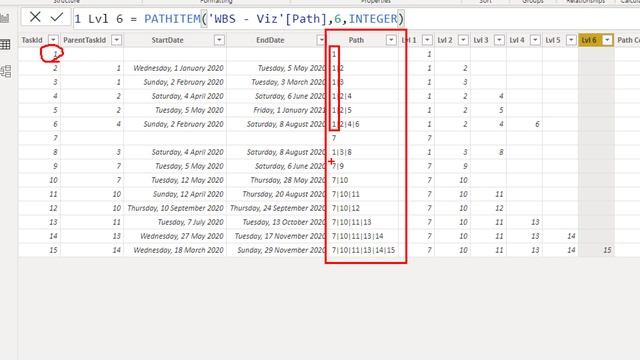Open Lvl 6 column filter dropdown
The image size is (640, 360).
tap(607, 40)
